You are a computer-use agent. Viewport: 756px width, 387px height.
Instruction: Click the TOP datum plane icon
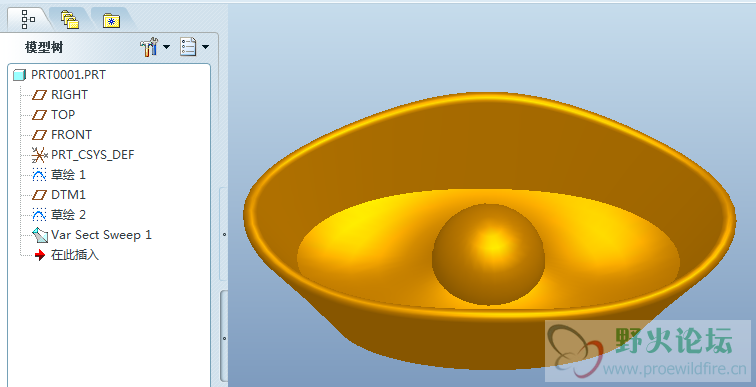click(40, 115)
